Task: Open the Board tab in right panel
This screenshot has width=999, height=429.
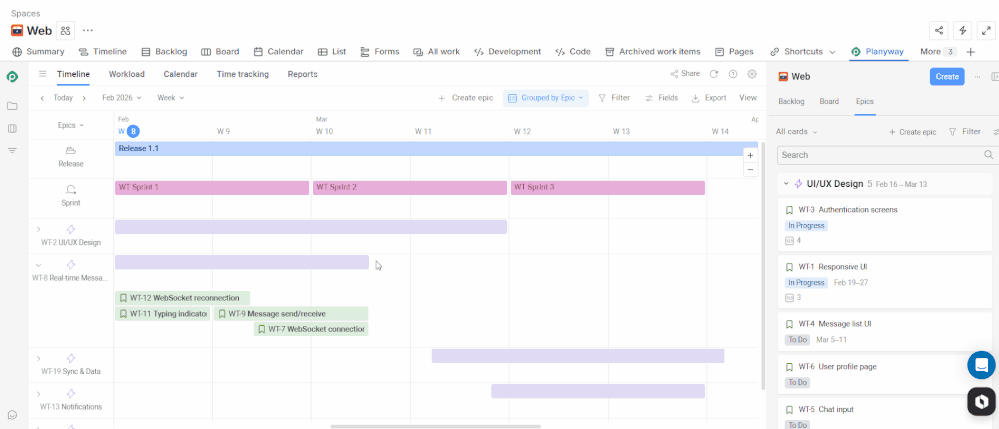Action: pos(829,101)
